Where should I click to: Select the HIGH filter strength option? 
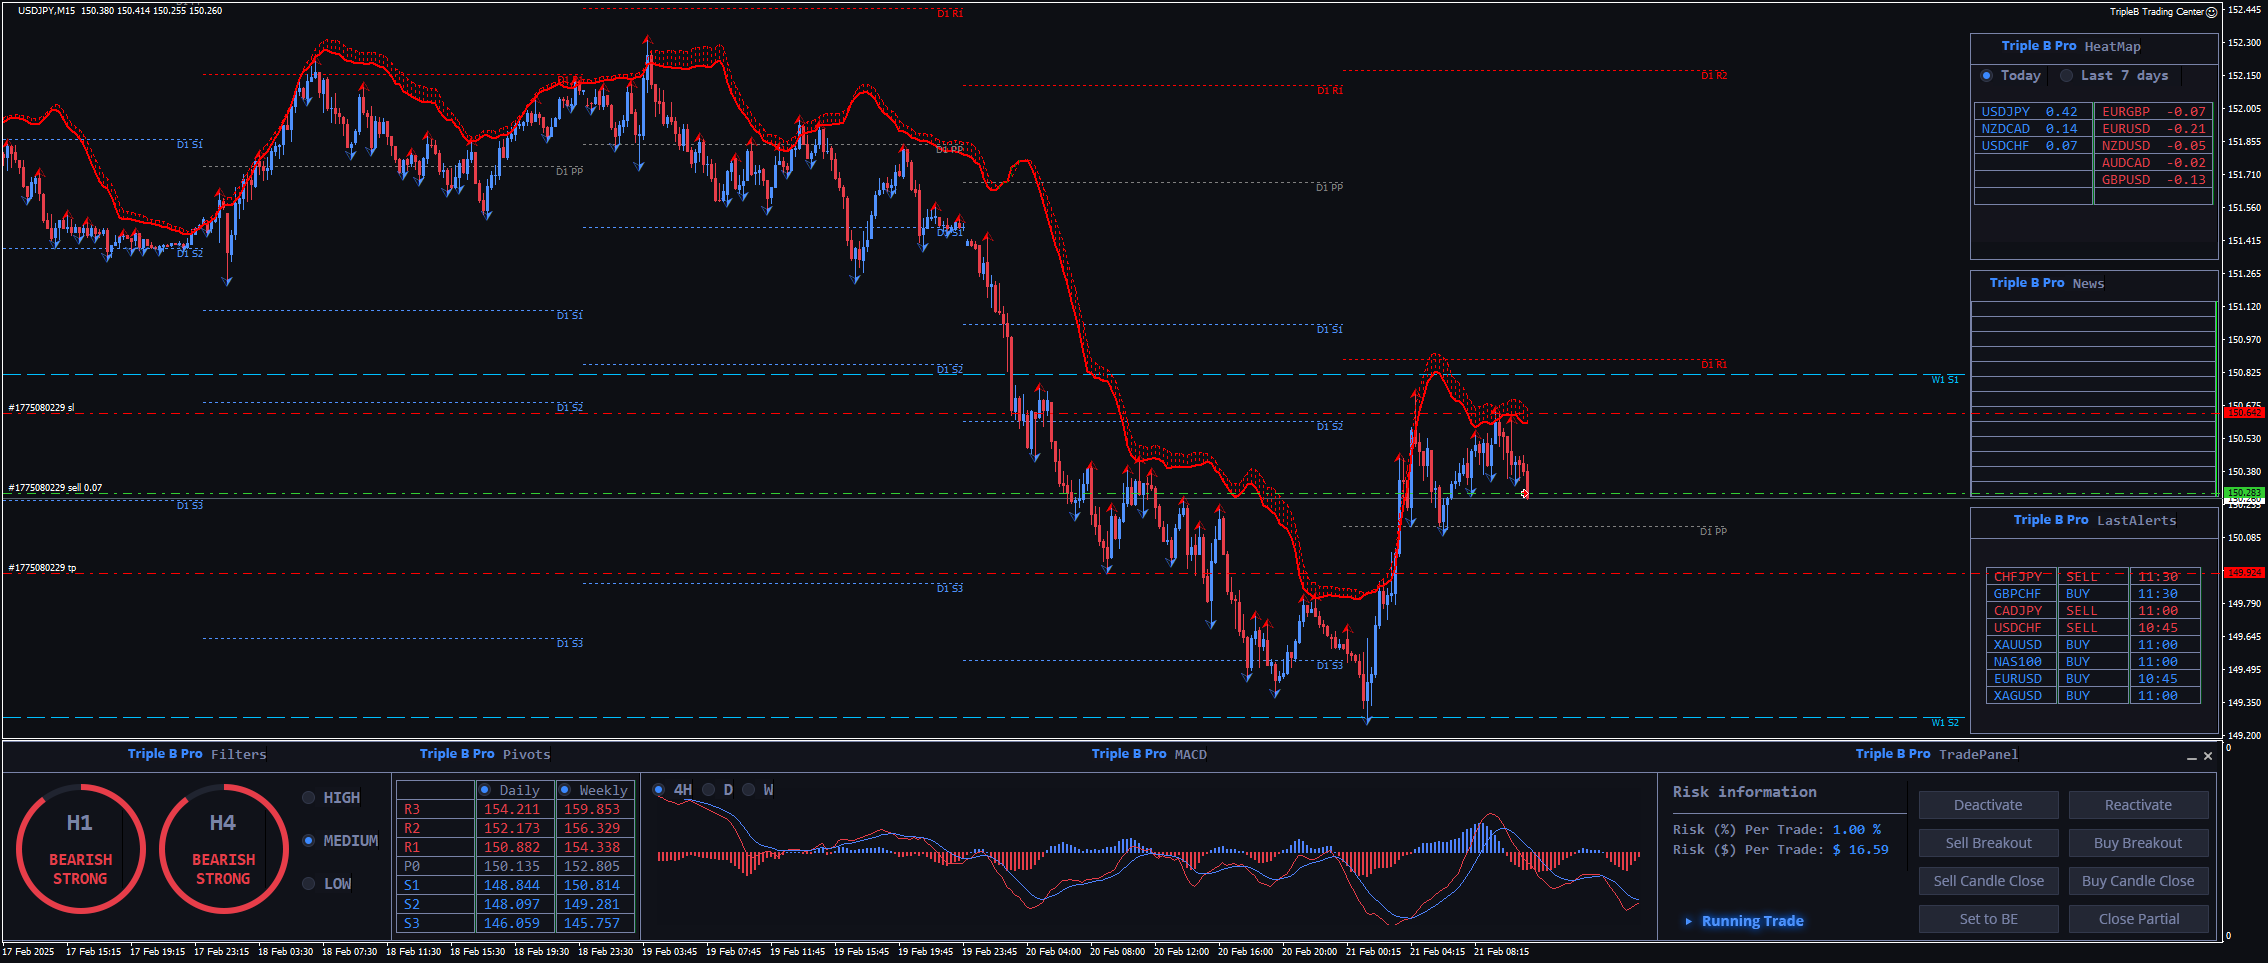309,798
